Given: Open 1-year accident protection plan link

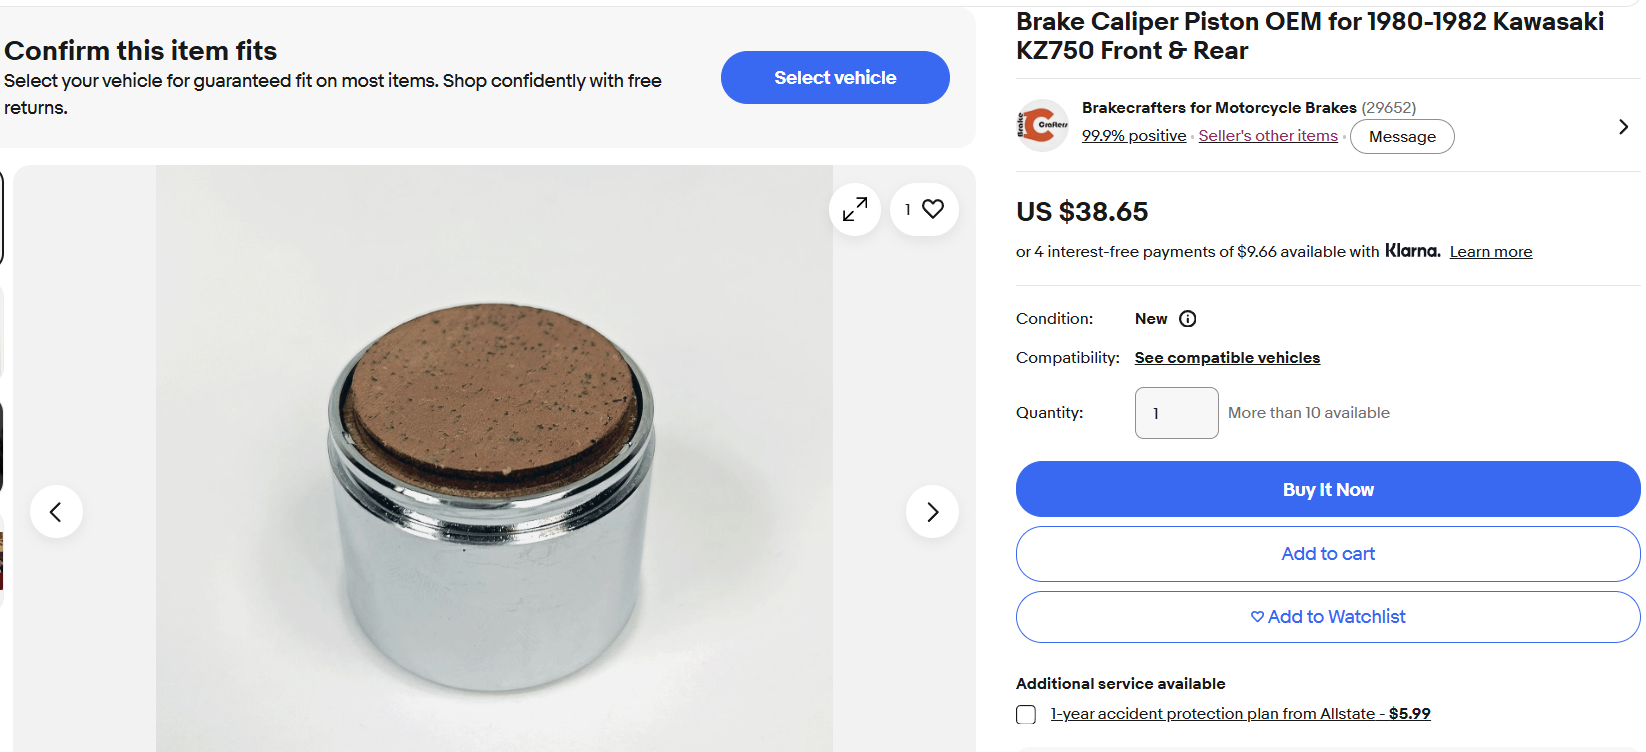Looking at the screenshot, I should tap(1240, 714).
